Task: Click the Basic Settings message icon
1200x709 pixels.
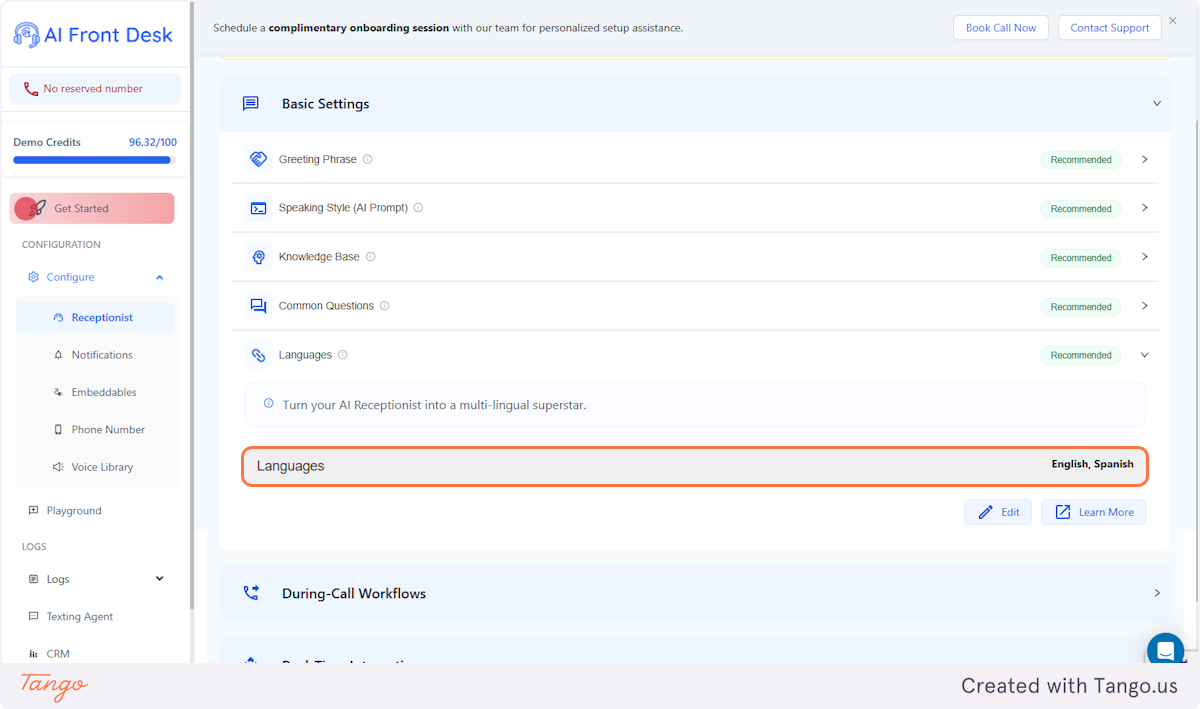Action: click(251, 104)
